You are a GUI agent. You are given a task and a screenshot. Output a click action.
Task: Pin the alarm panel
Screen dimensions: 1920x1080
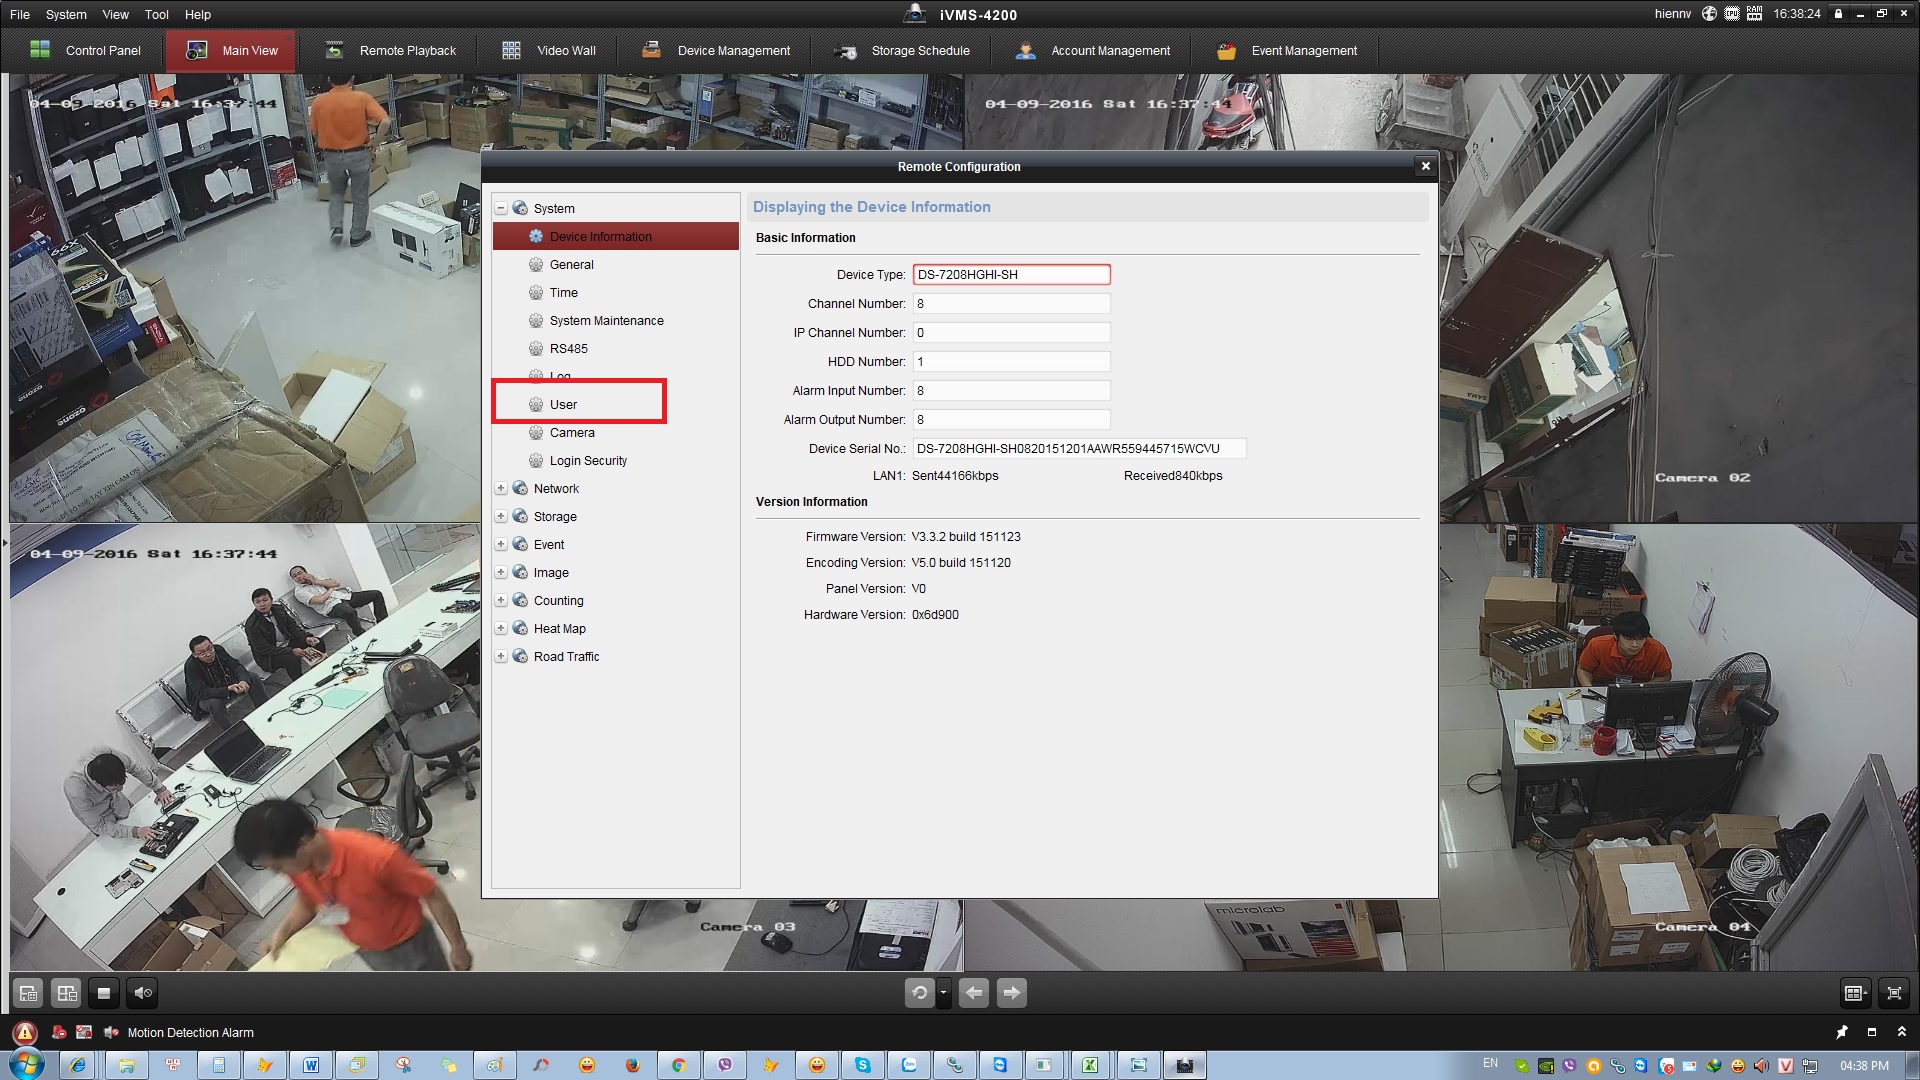1842,1032
